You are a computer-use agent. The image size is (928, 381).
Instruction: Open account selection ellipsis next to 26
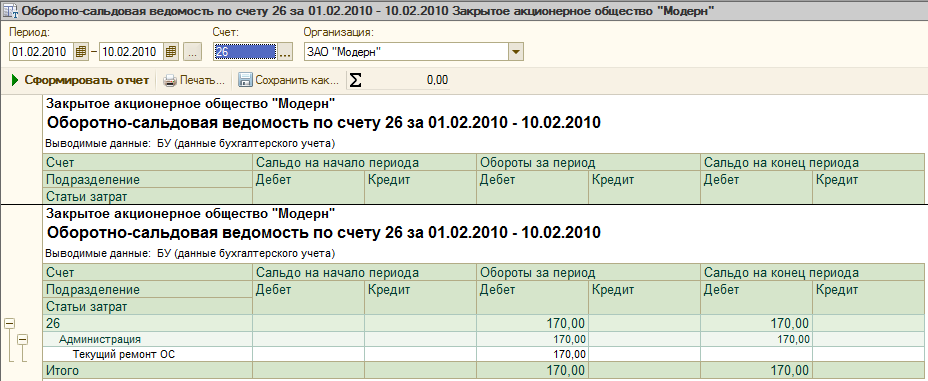click(x=285, y=52)
